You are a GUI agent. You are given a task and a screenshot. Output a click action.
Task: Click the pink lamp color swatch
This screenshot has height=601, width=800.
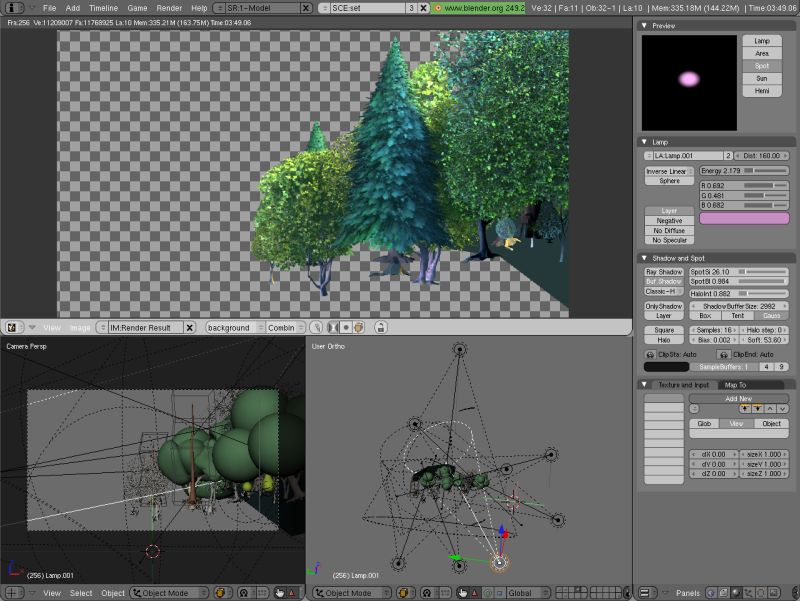click(x=743, y=217)
